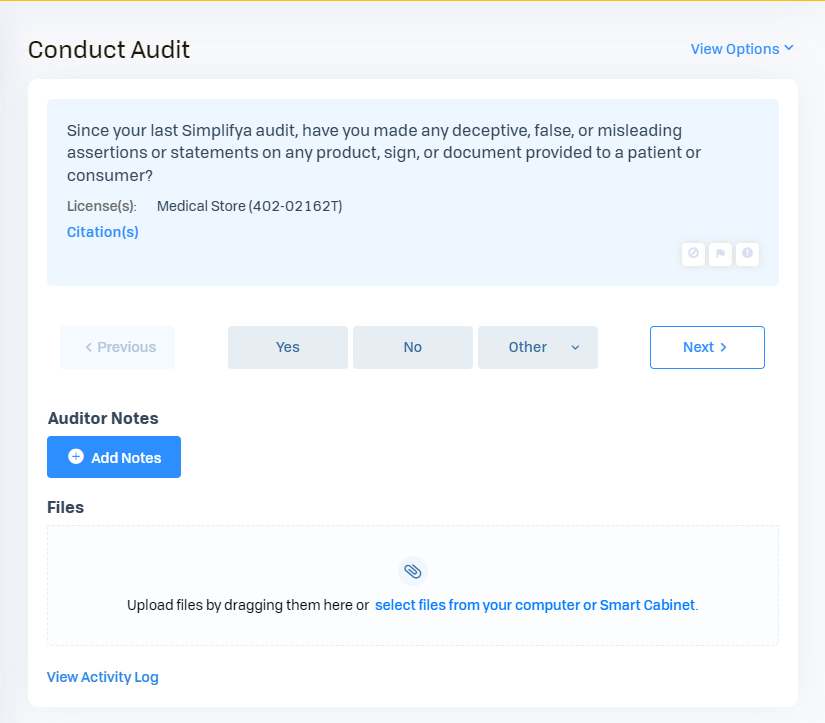The image size is (825, 723).
Task: Click the plus icon on Add Notes
Action: [76, 457]
